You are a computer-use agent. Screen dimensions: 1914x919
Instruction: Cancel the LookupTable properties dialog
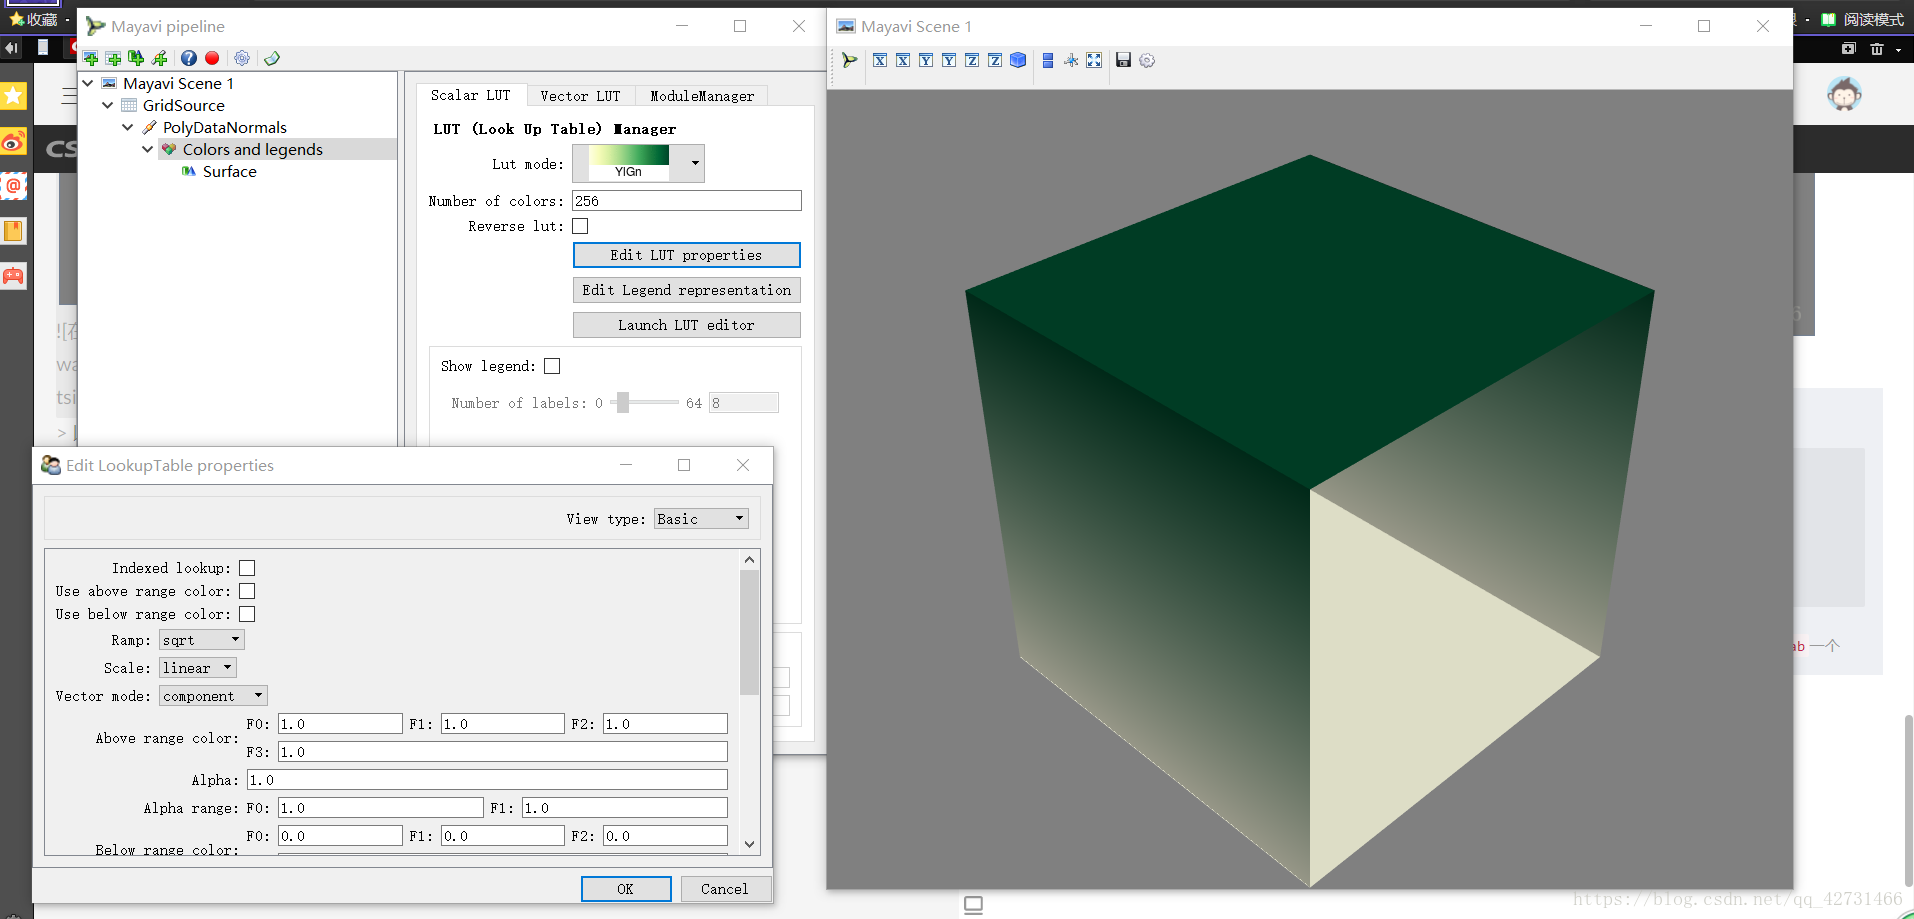point(725,889)
